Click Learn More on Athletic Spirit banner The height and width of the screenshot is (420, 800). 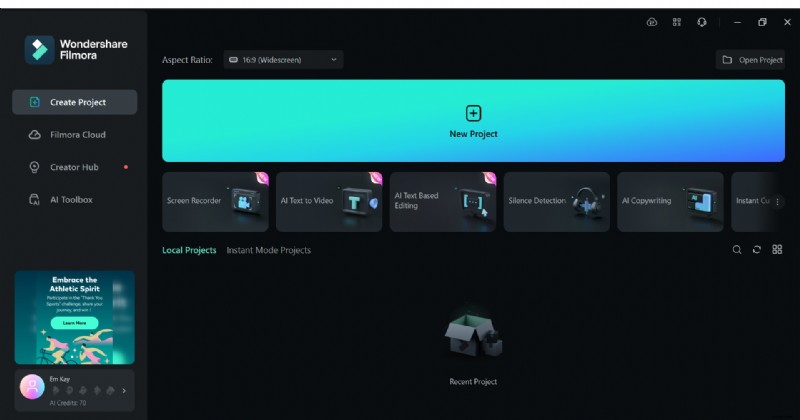pyautogui.click(x=74, y=323)
